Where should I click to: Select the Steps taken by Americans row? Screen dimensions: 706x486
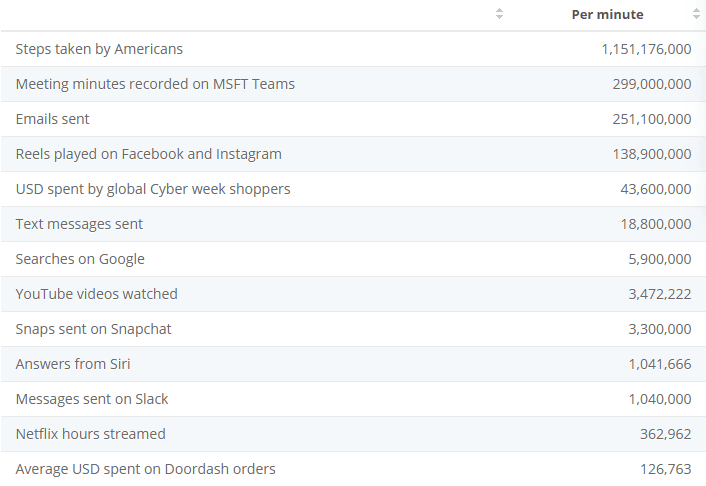[x=353, y=49]
